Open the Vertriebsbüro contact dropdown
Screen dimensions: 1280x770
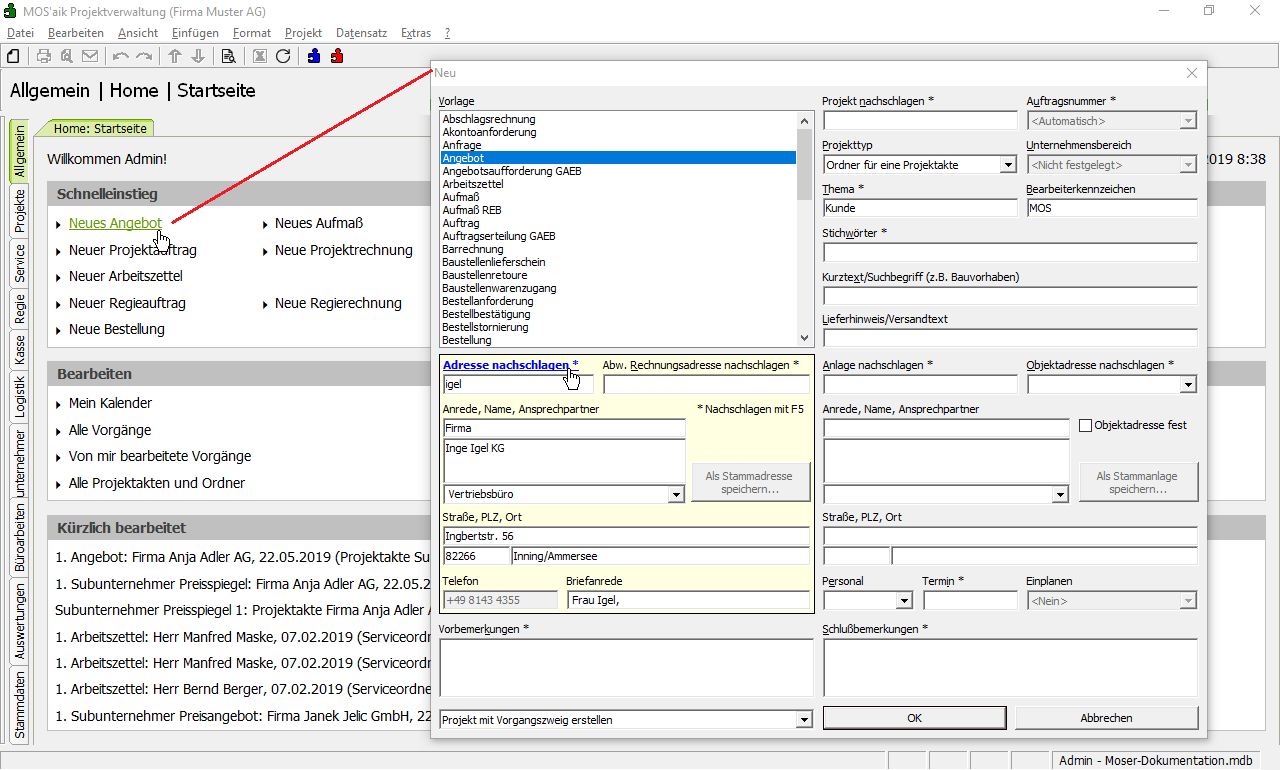click(x=676, y=494)
